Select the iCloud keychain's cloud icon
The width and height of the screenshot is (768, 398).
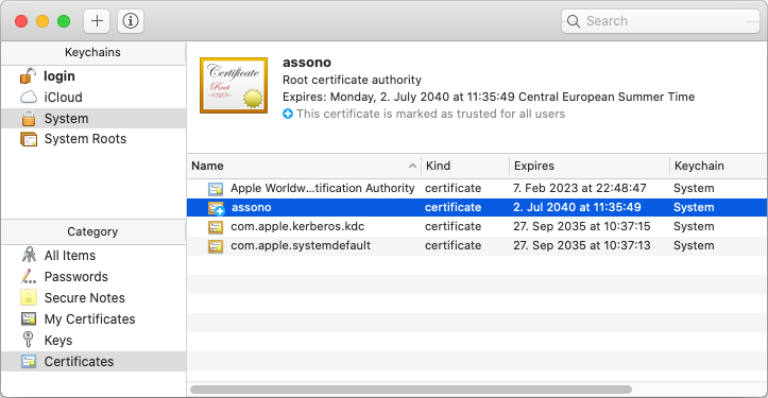(x=28, y=97)
